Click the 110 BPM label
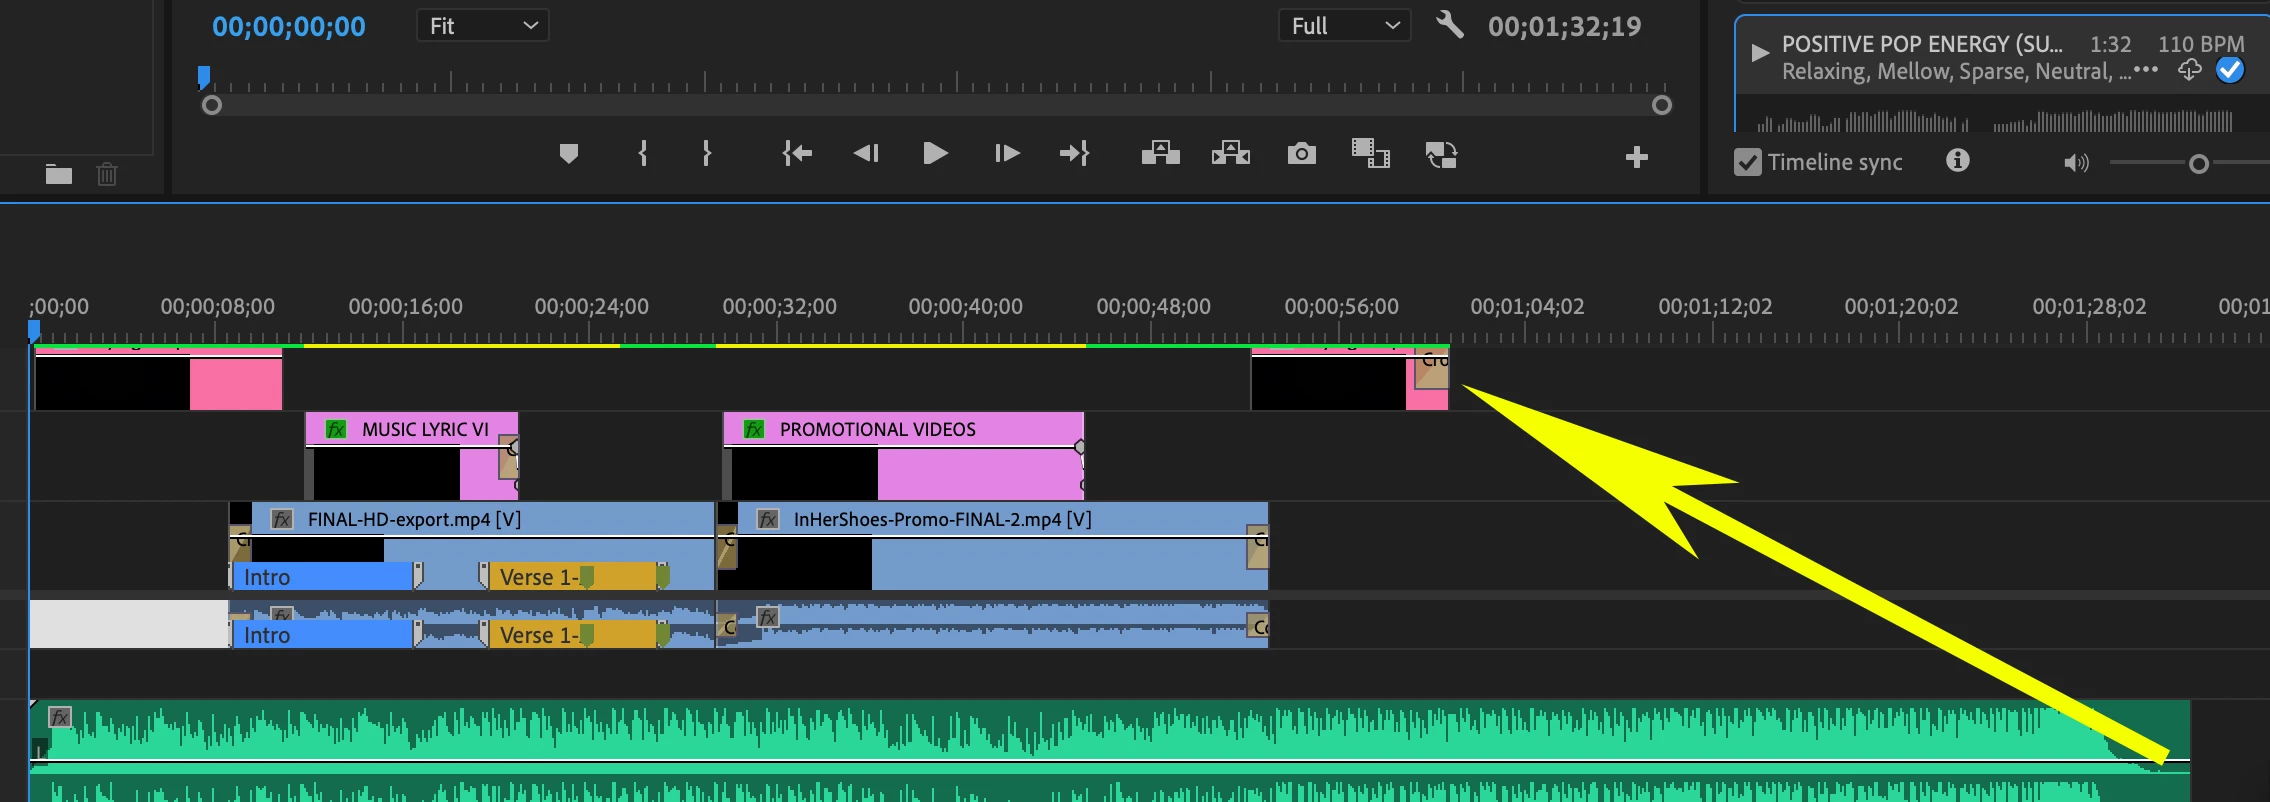 (2201, 44)
